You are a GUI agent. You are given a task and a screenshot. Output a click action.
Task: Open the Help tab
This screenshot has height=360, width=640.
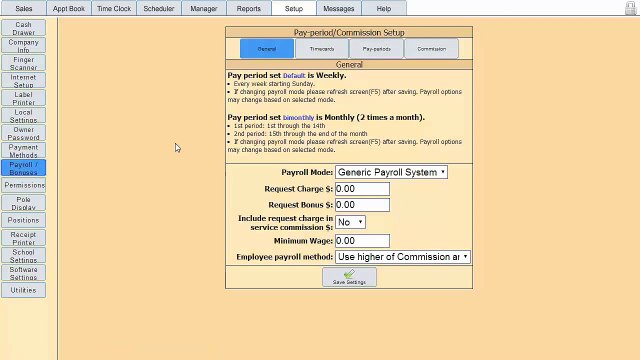pyautogui.click(x=384, y=8)
